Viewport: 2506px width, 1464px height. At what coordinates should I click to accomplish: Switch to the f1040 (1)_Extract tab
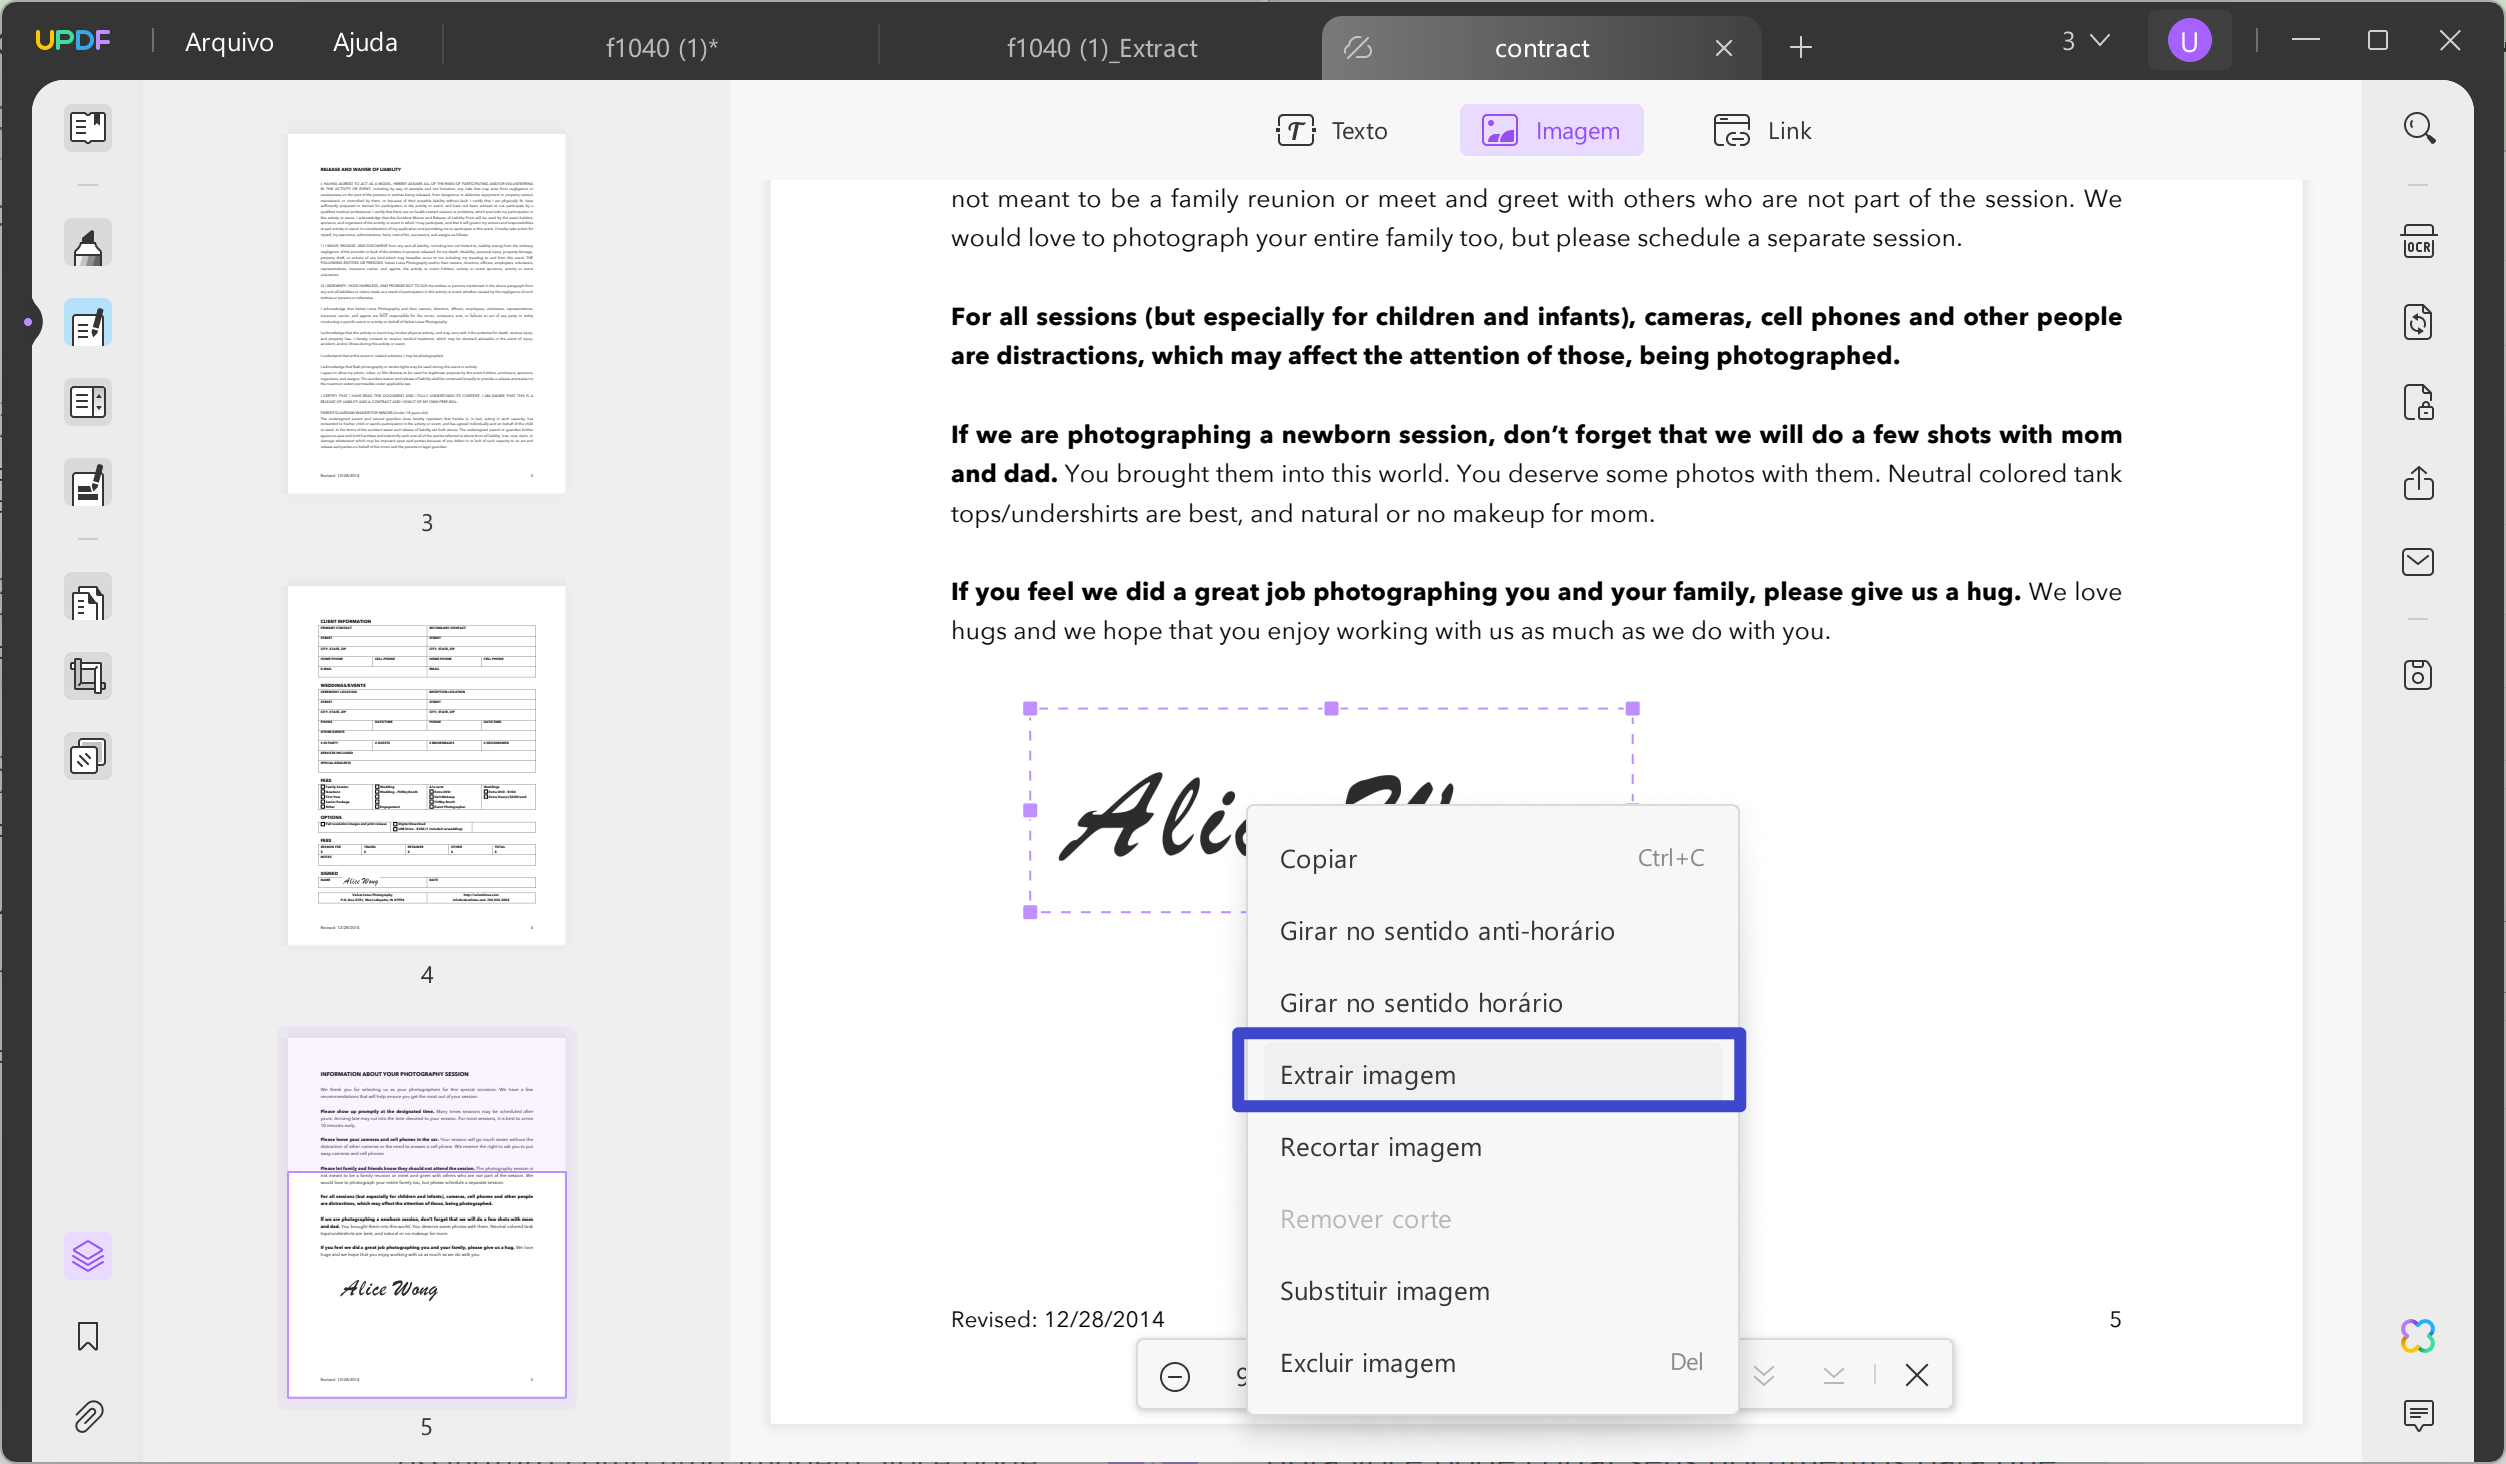click(1101, 48)
